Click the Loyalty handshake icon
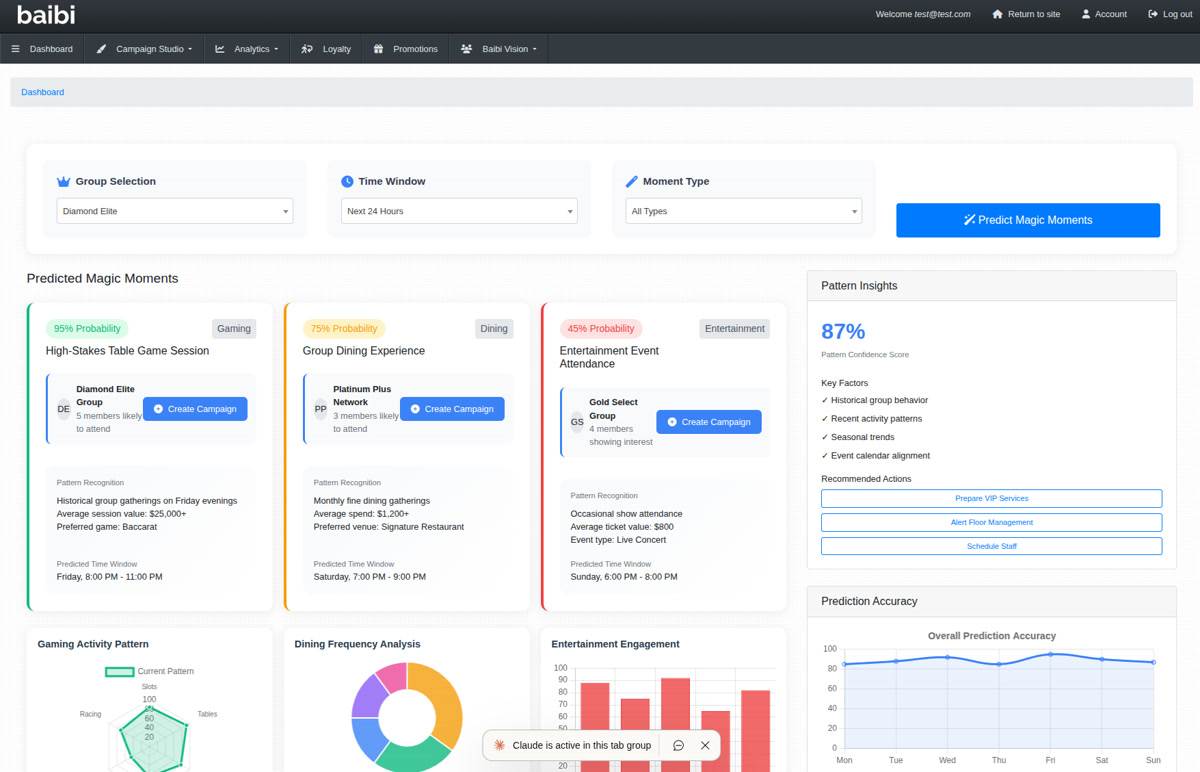The image size is (1200, 772). point(307,49)
